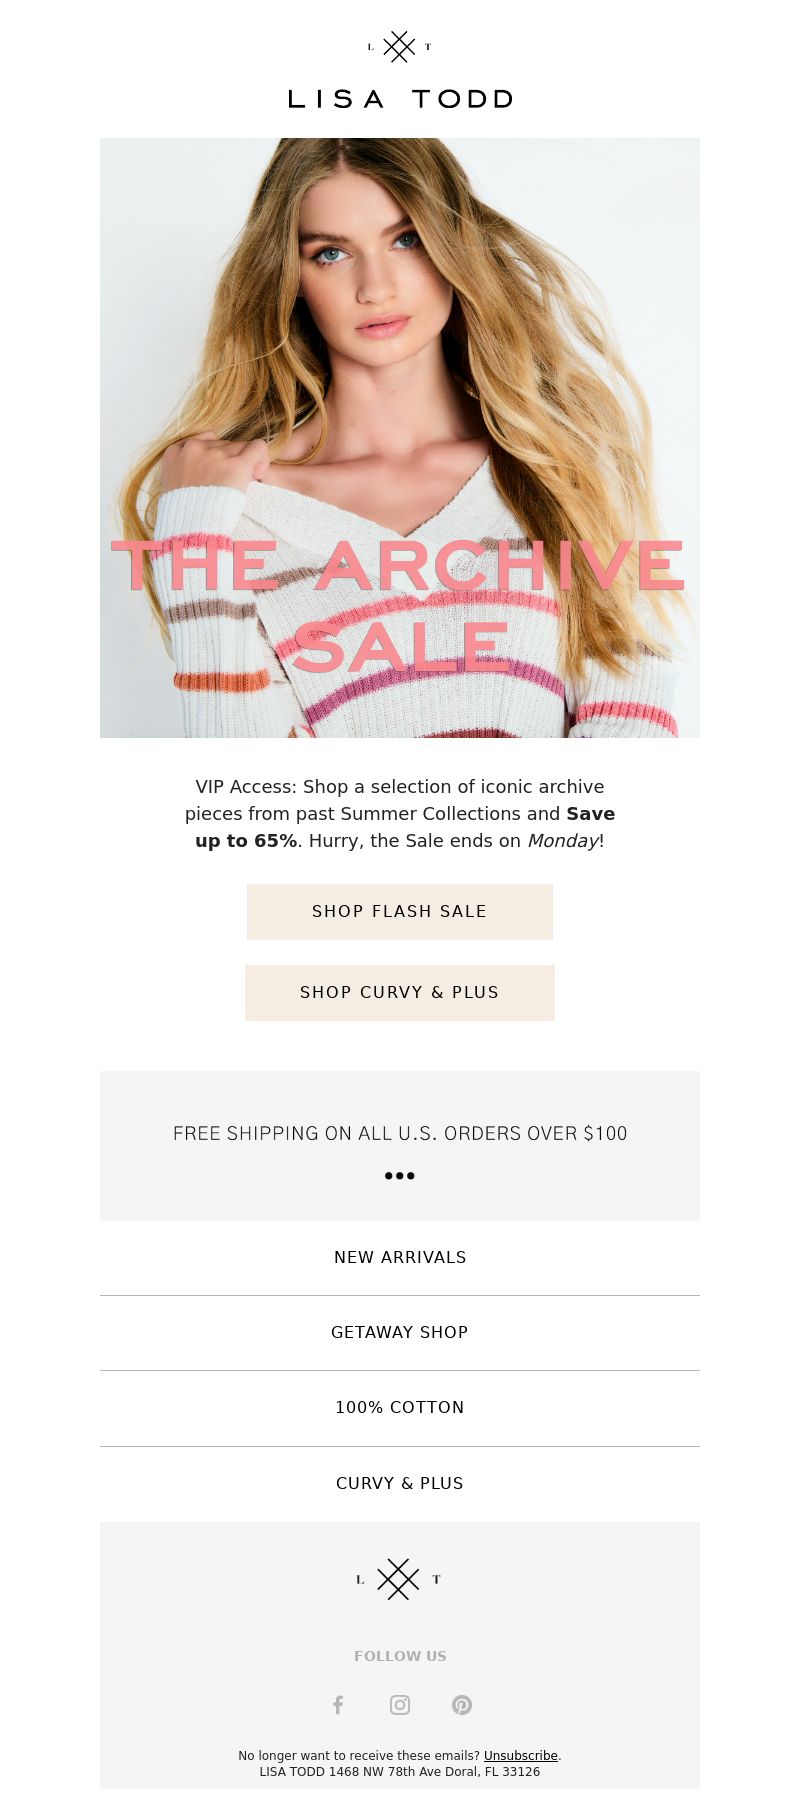Click the VIP Access promotional paragraph
Image resolution: width=800 pixels, height=1810 pixels.
(x=400, y=813)
